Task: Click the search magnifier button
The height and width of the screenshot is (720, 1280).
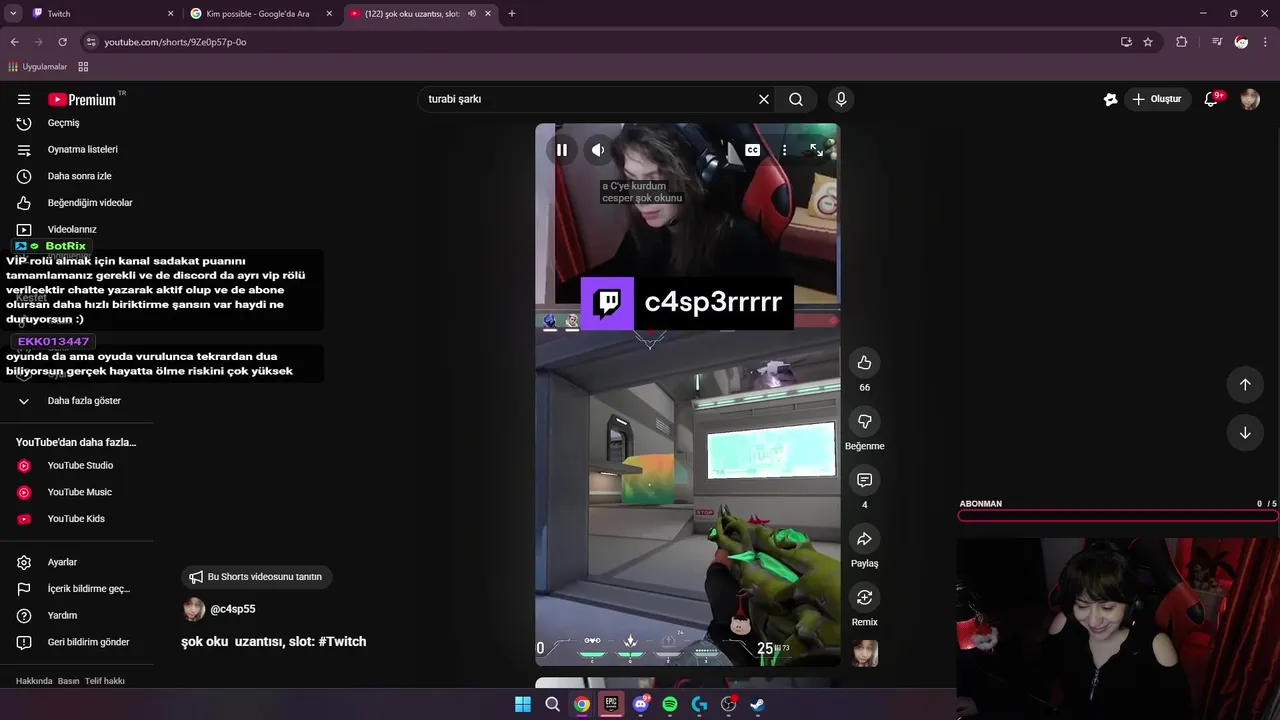Action: pos(796,99)
